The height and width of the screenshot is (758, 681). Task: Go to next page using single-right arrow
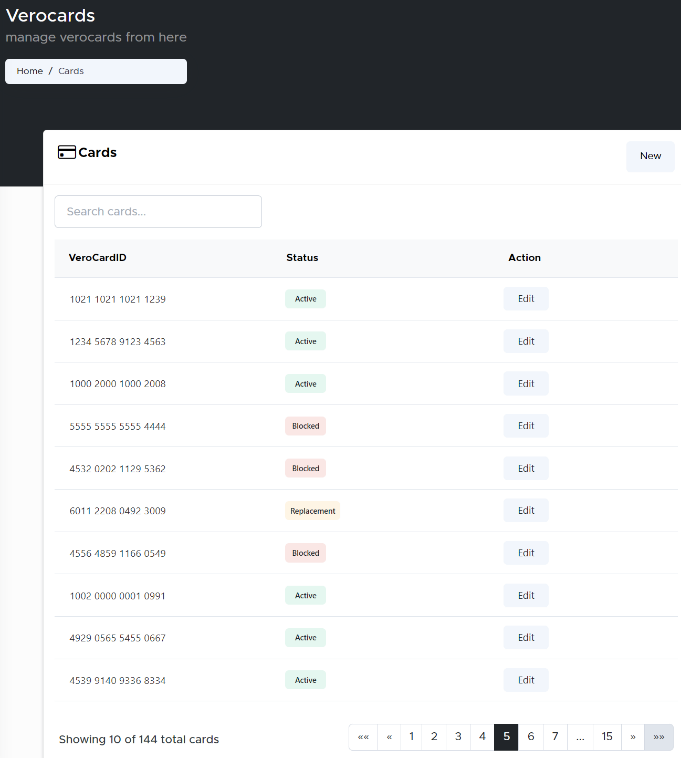(632, 737)
